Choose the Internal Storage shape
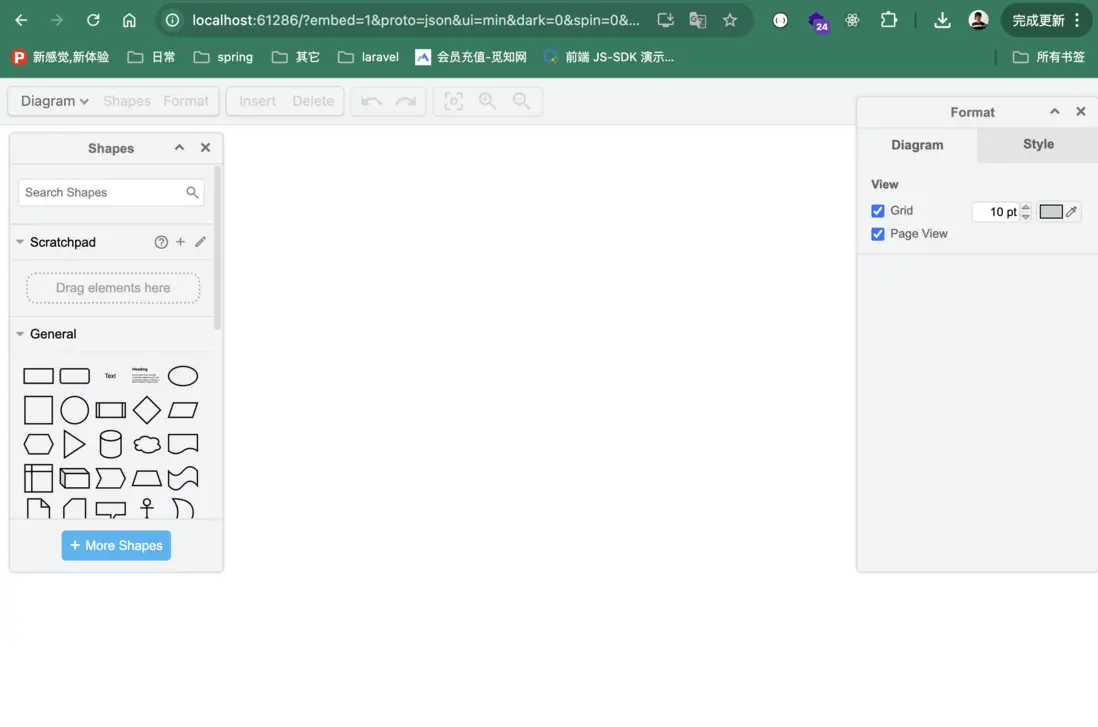The image size is (1098, 727). pos(38,478)
